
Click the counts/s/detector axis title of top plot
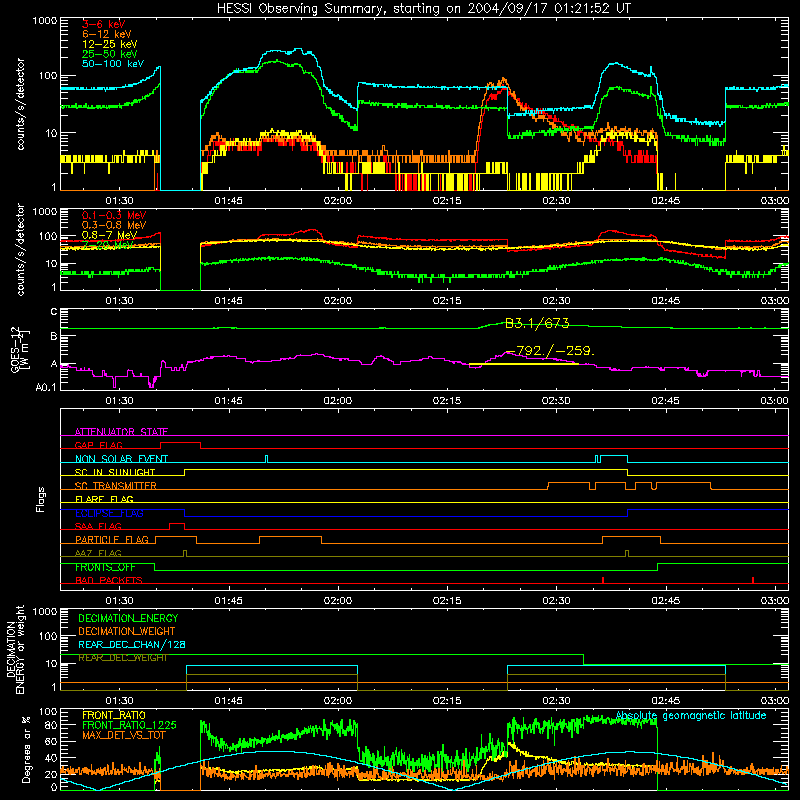click(x=20, y=104)
